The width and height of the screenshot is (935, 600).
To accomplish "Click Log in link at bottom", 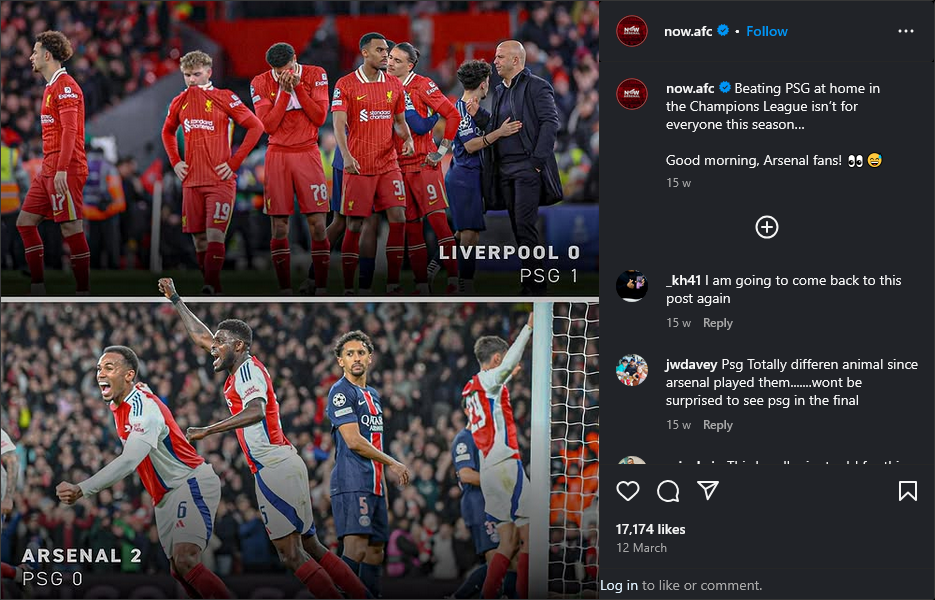I will coord(618,586).
